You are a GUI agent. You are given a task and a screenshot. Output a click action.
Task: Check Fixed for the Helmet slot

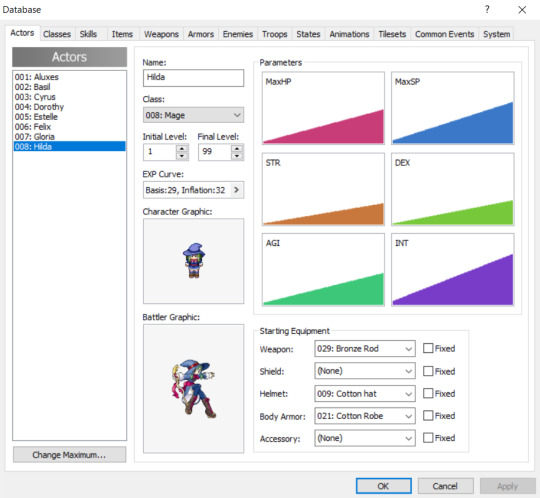coord(428,393)
